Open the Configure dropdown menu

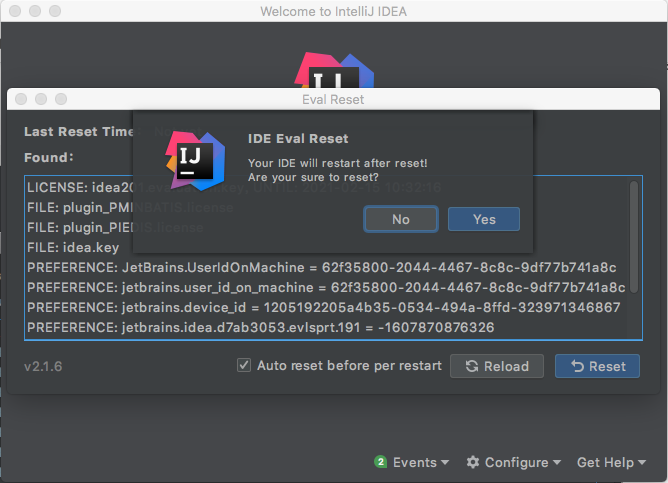click(513, 462)
